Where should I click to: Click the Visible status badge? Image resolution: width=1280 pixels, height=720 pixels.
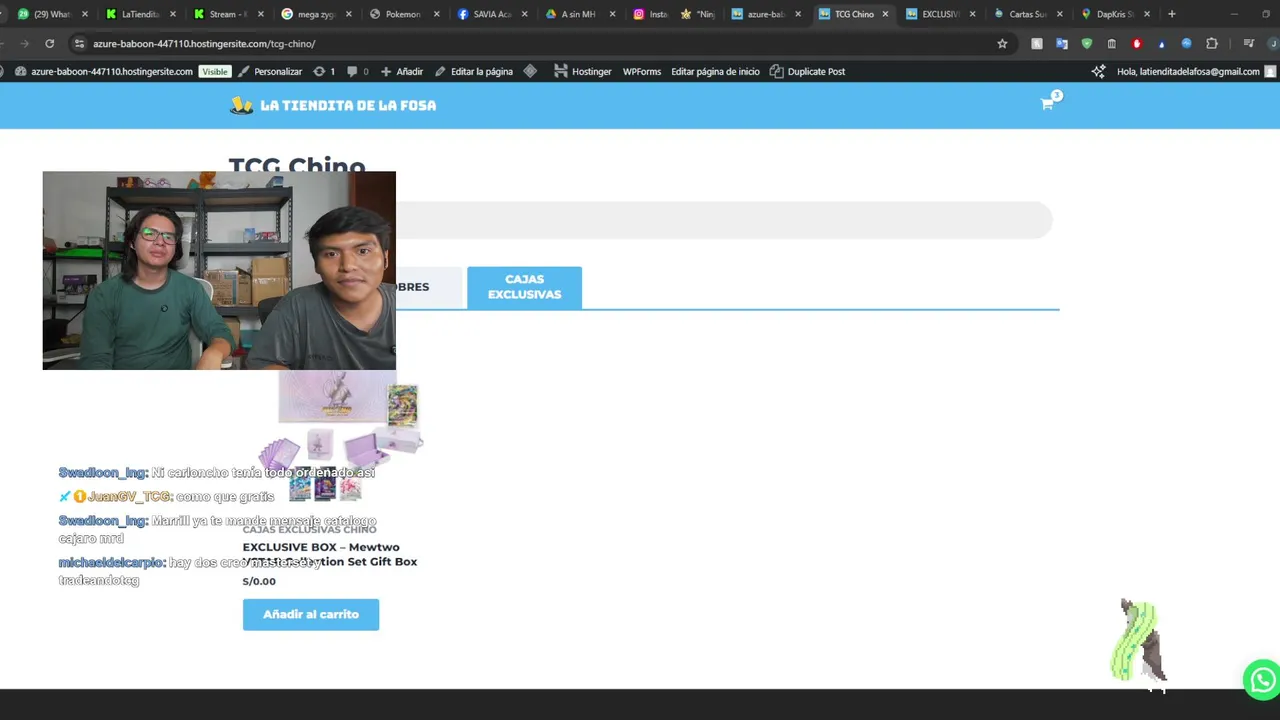(x=215, y=72)
